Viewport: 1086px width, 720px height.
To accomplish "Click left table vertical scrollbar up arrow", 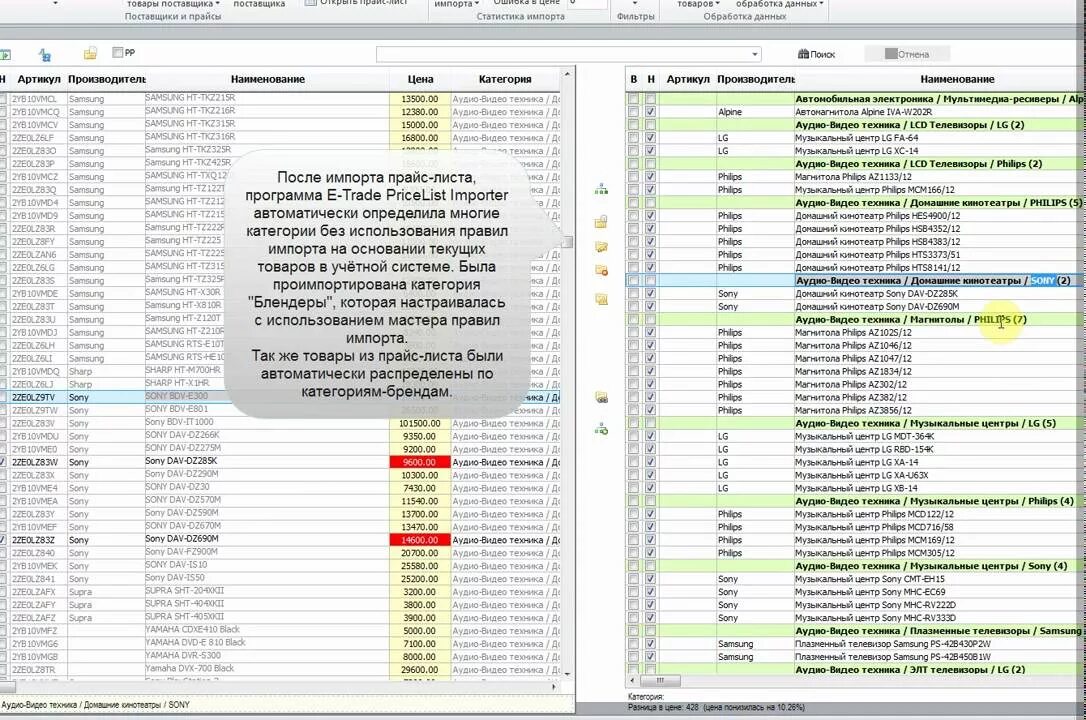I will [567, 74].
